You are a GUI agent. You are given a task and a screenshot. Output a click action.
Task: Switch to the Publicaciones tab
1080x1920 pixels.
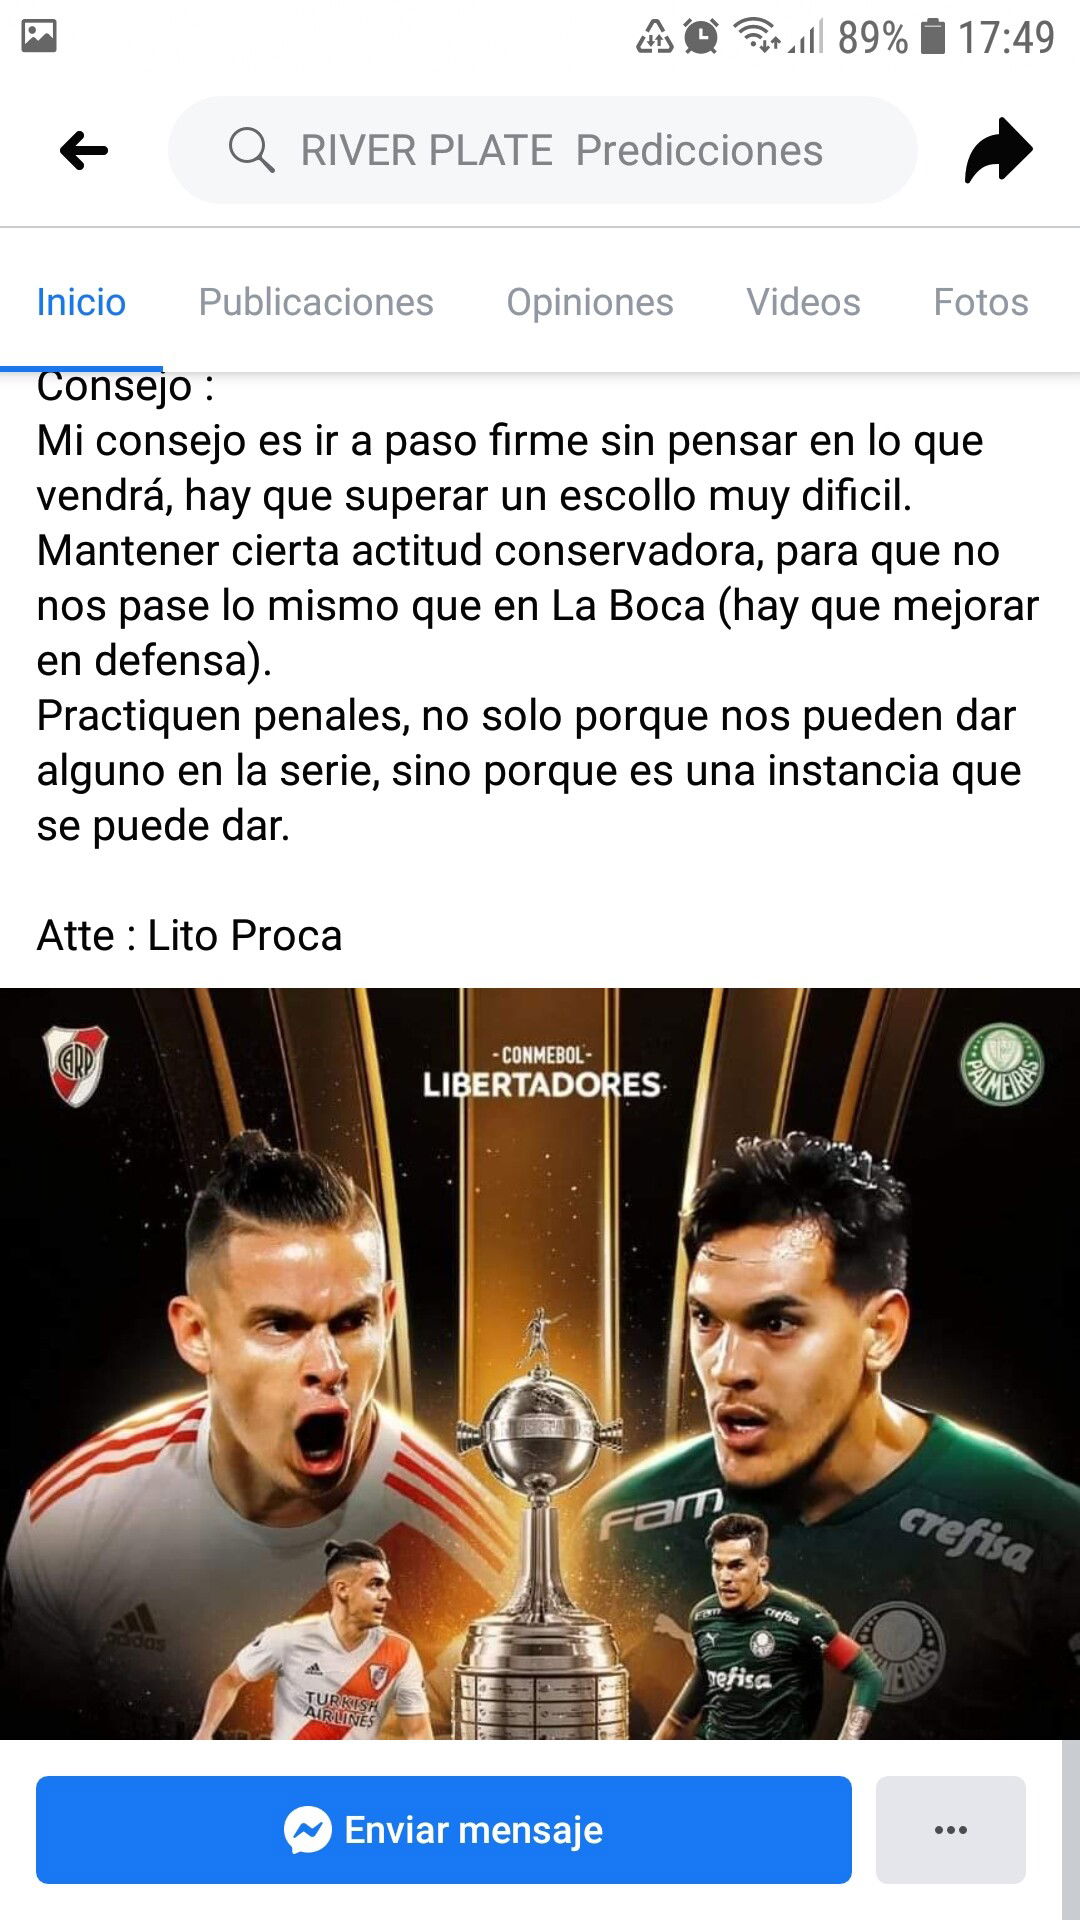[x=316, y=302]
